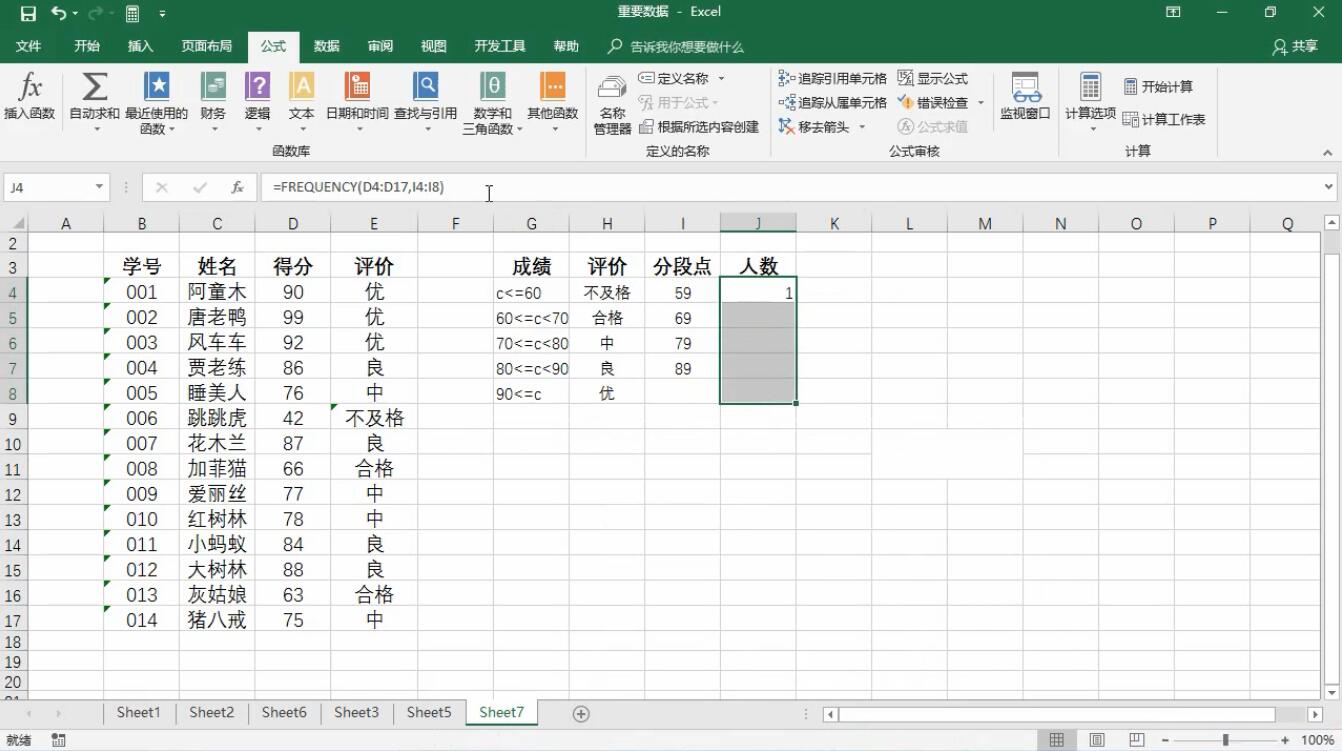The width and height of the screenshot is (1342, 751).
Task: Switch to the Sheet1 worksheet tab
Action: pos(138,713)
